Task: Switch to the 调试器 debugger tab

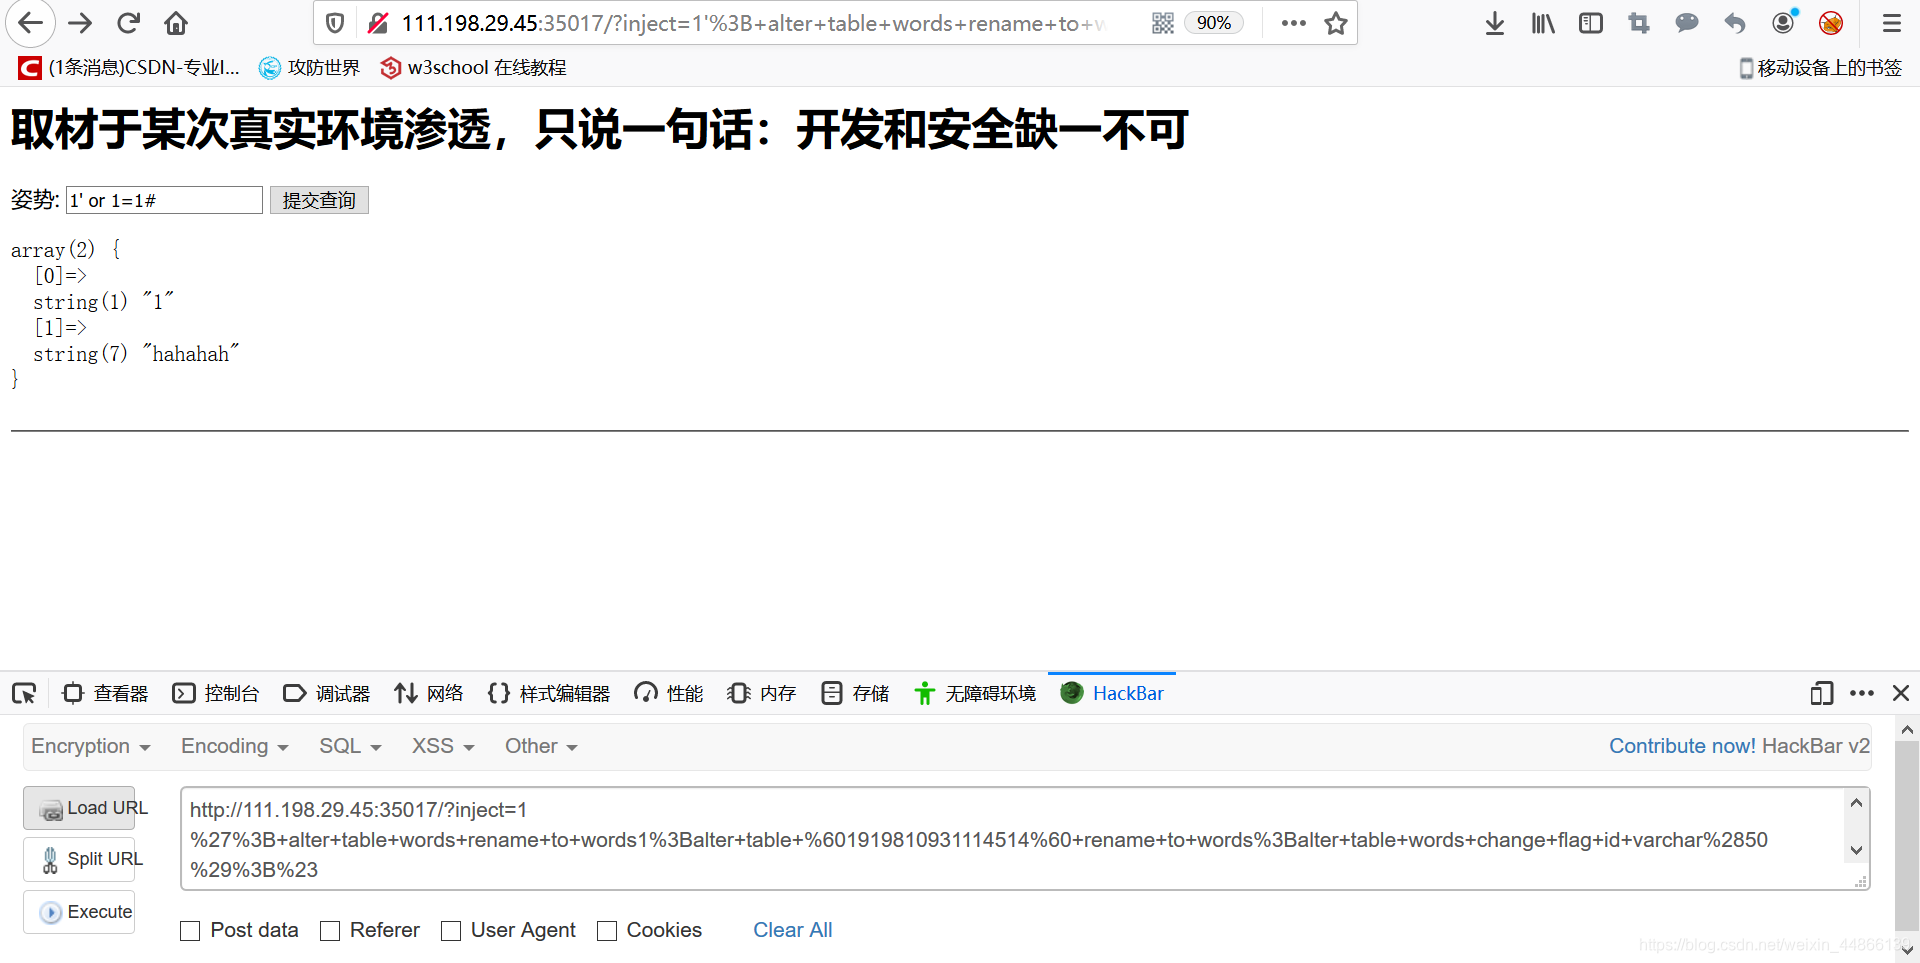Action: pos(327,693)
